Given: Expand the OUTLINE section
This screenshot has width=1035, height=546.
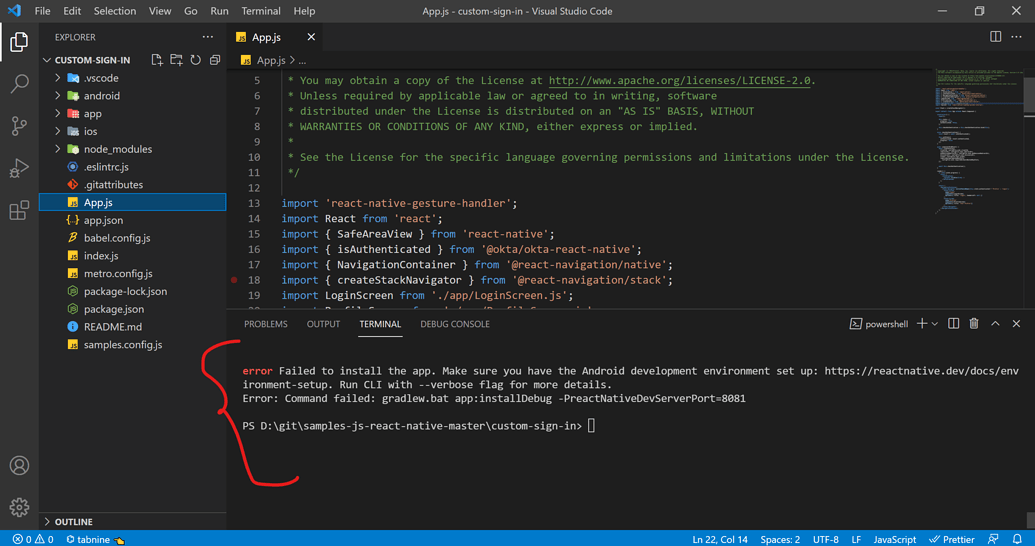Looking at the screenshot, I should click(x=74, y=522).
